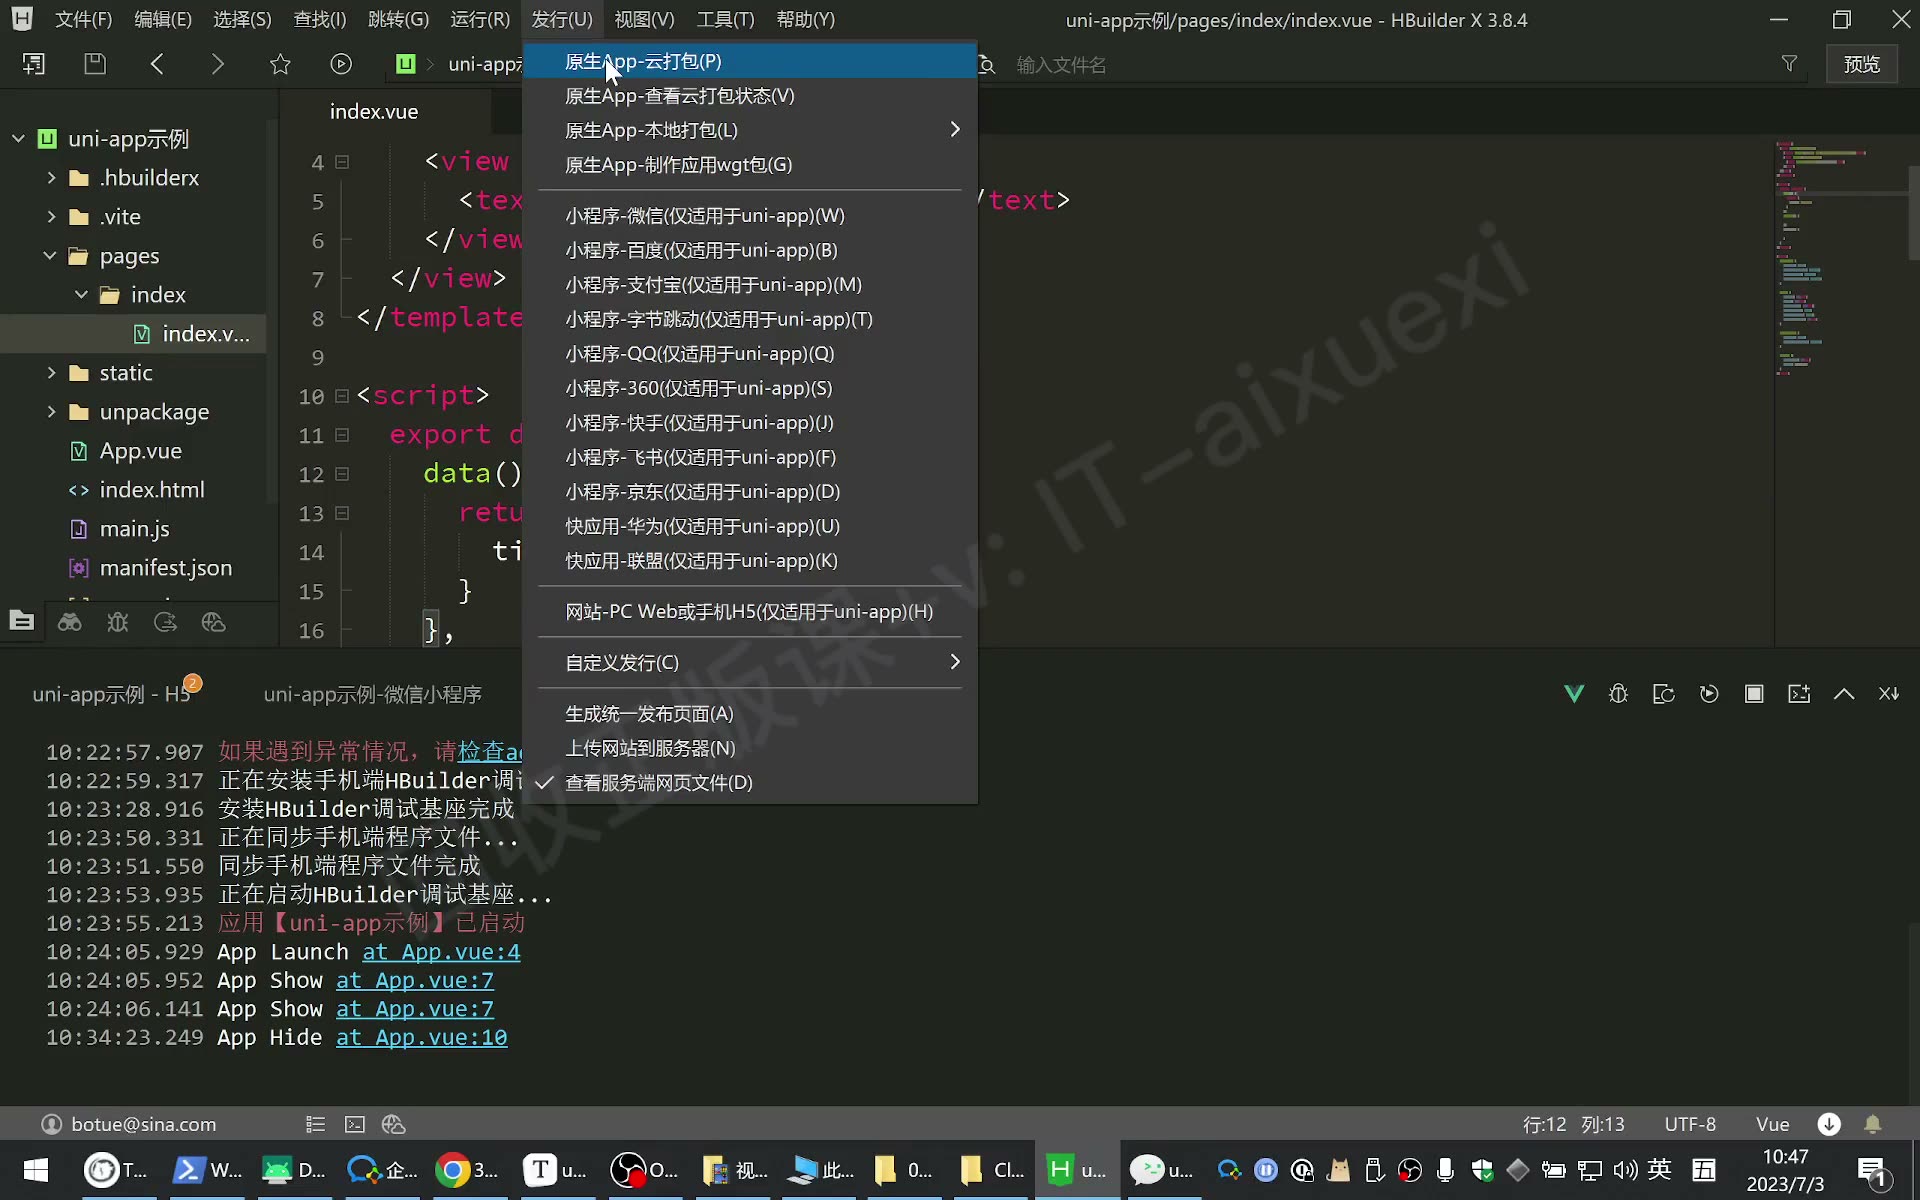Collapse the uni-app示例 project root
Screen dimensions: 1920x1200
coord(18,138)
